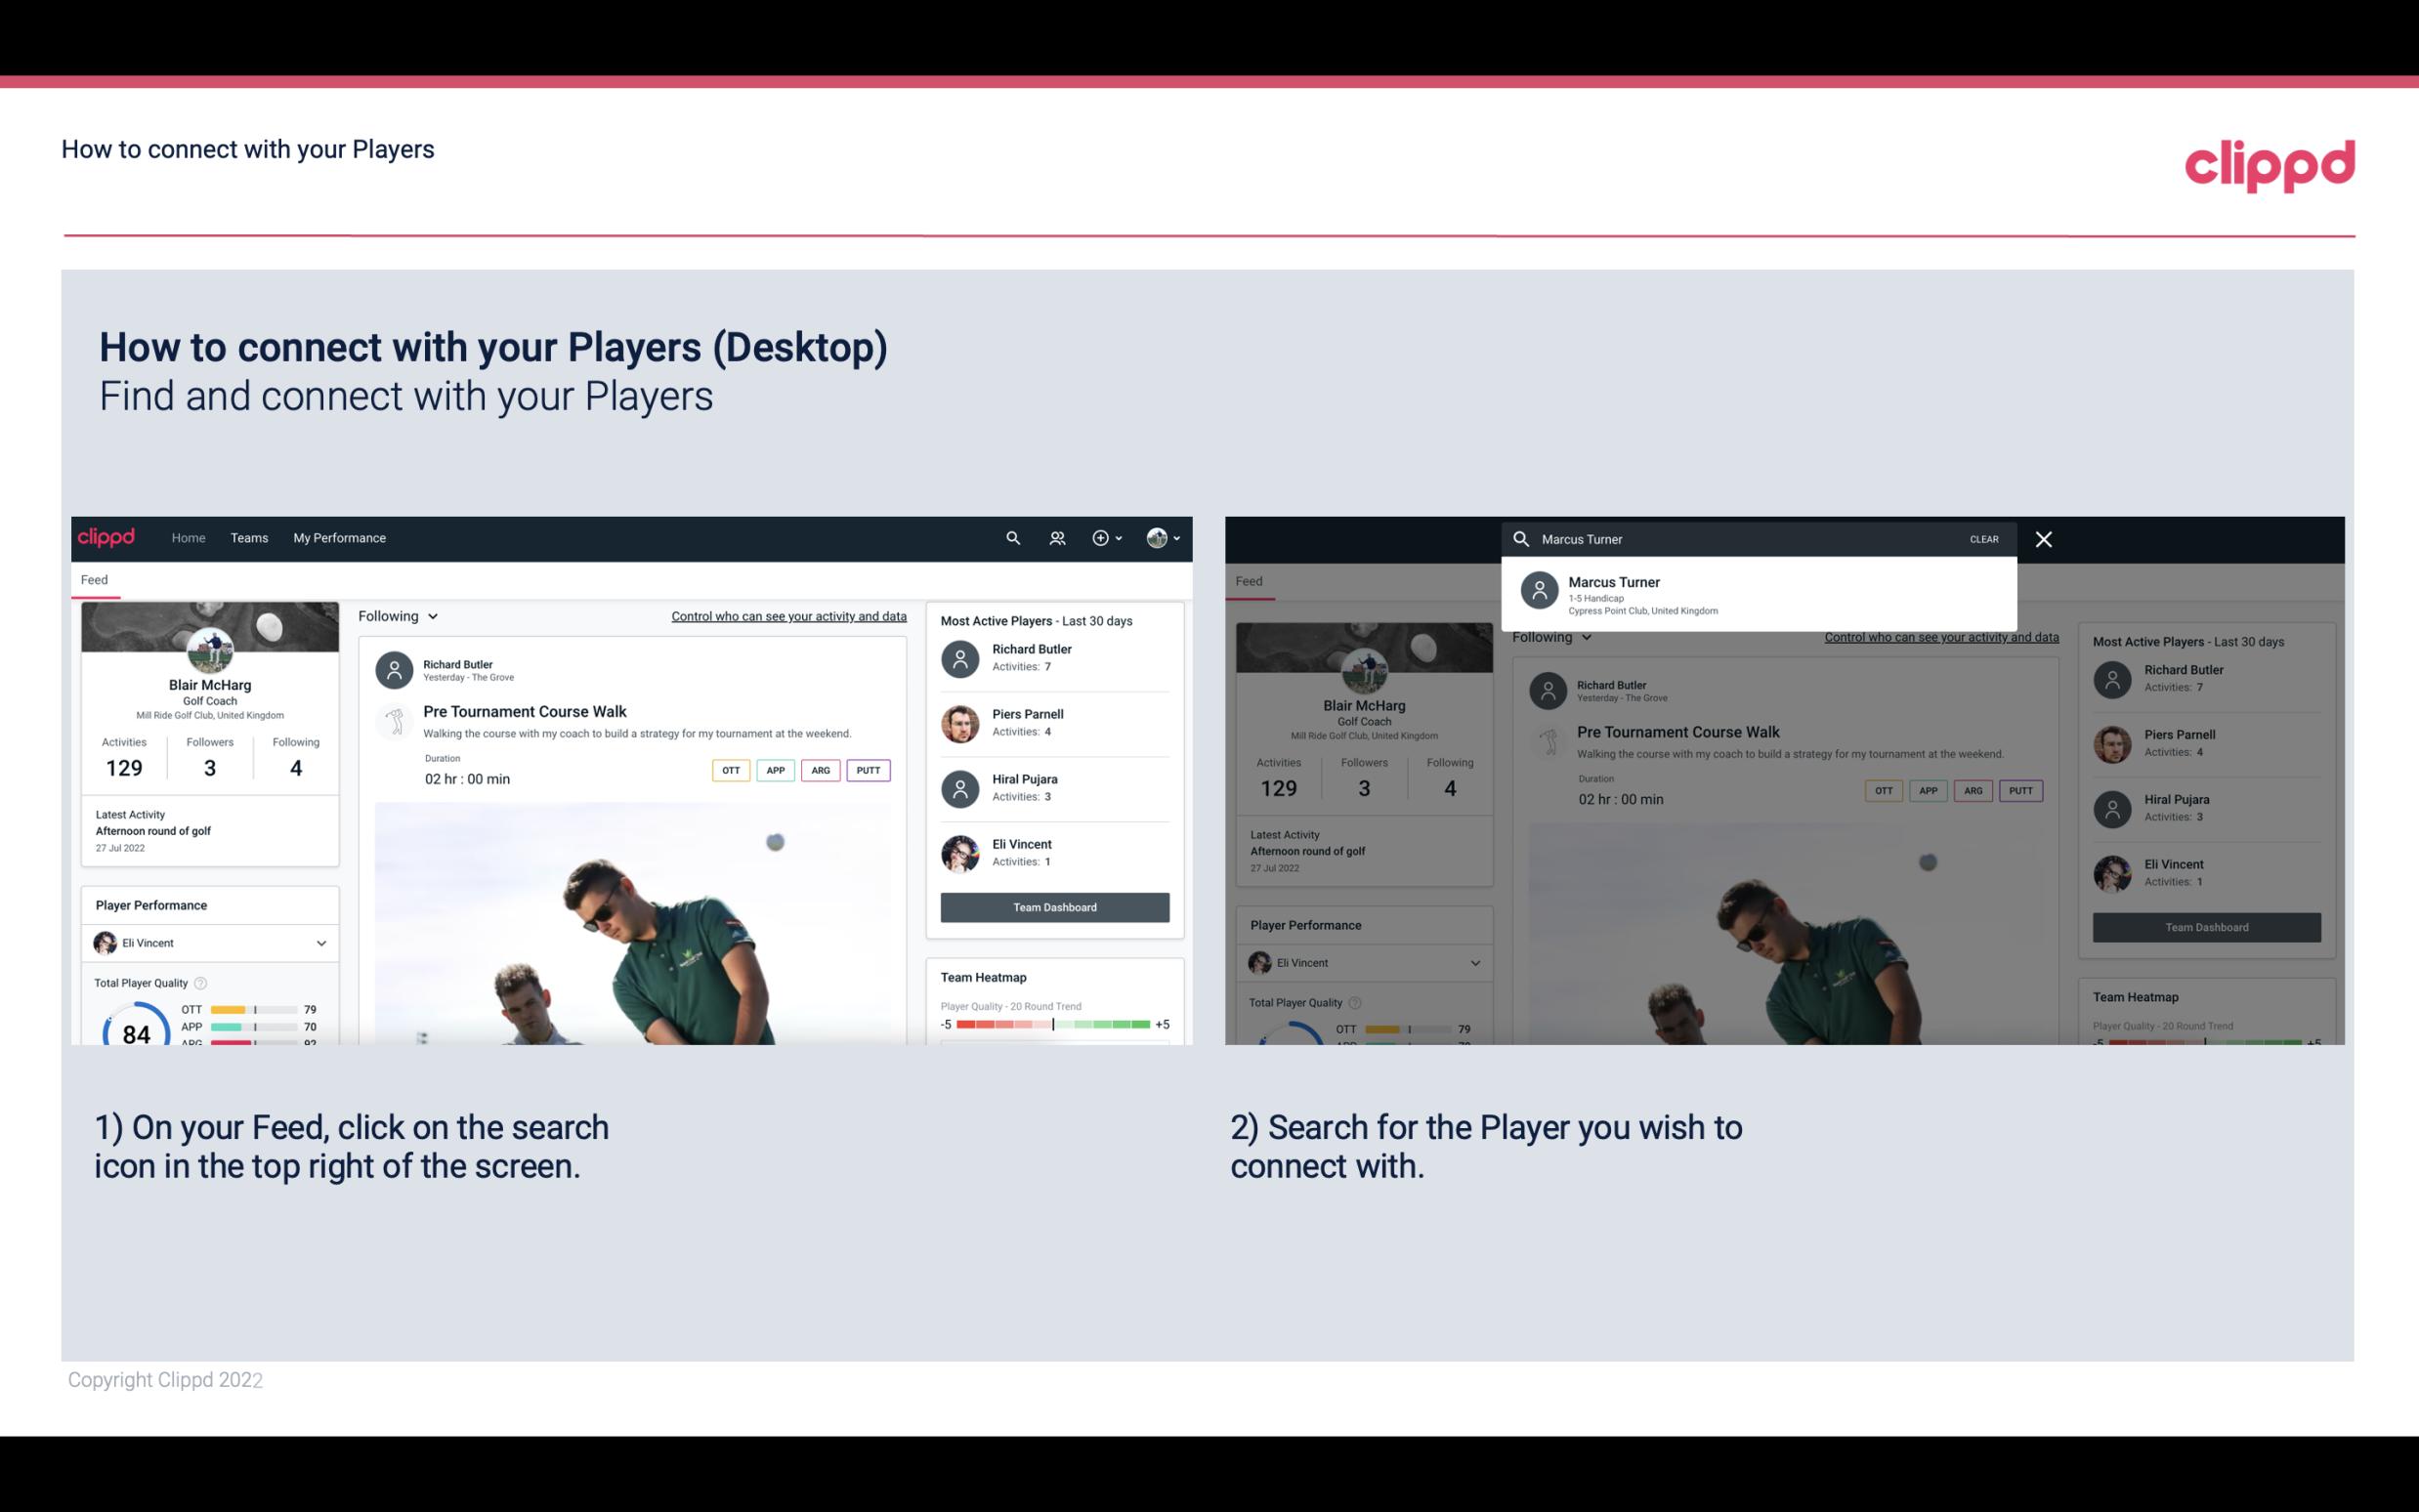The height and width of the screenshot is (1512, 2419).
Task: Expand Teams navigation menu item
Action: pos(249,536)
